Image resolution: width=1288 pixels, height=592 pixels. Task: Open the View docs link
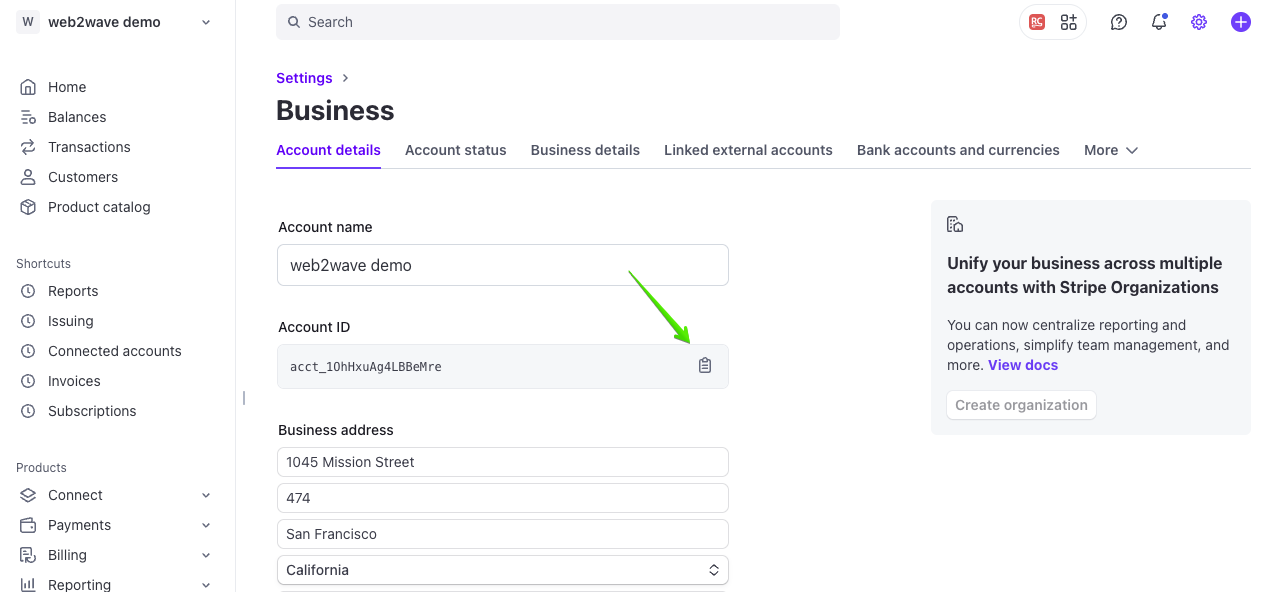pos(1023,365)
